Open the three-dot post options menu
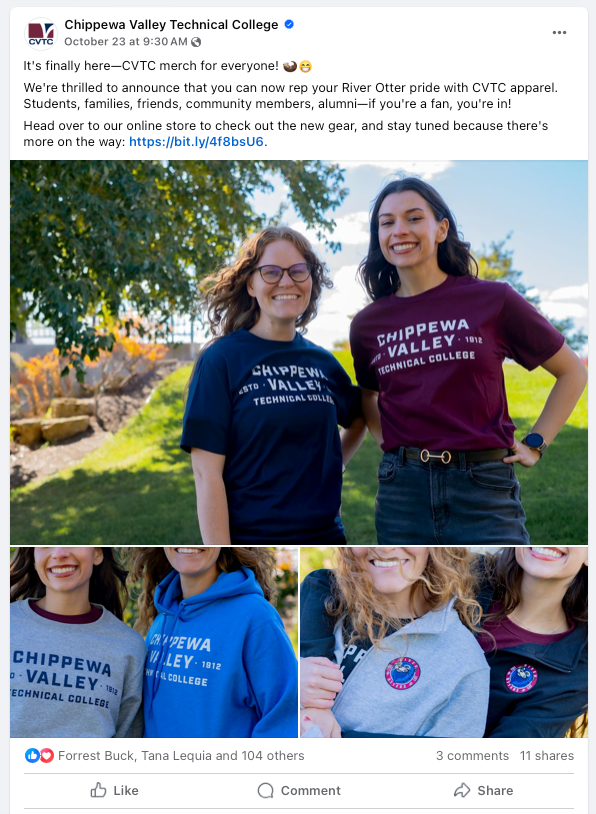 [x=559, y=32]
